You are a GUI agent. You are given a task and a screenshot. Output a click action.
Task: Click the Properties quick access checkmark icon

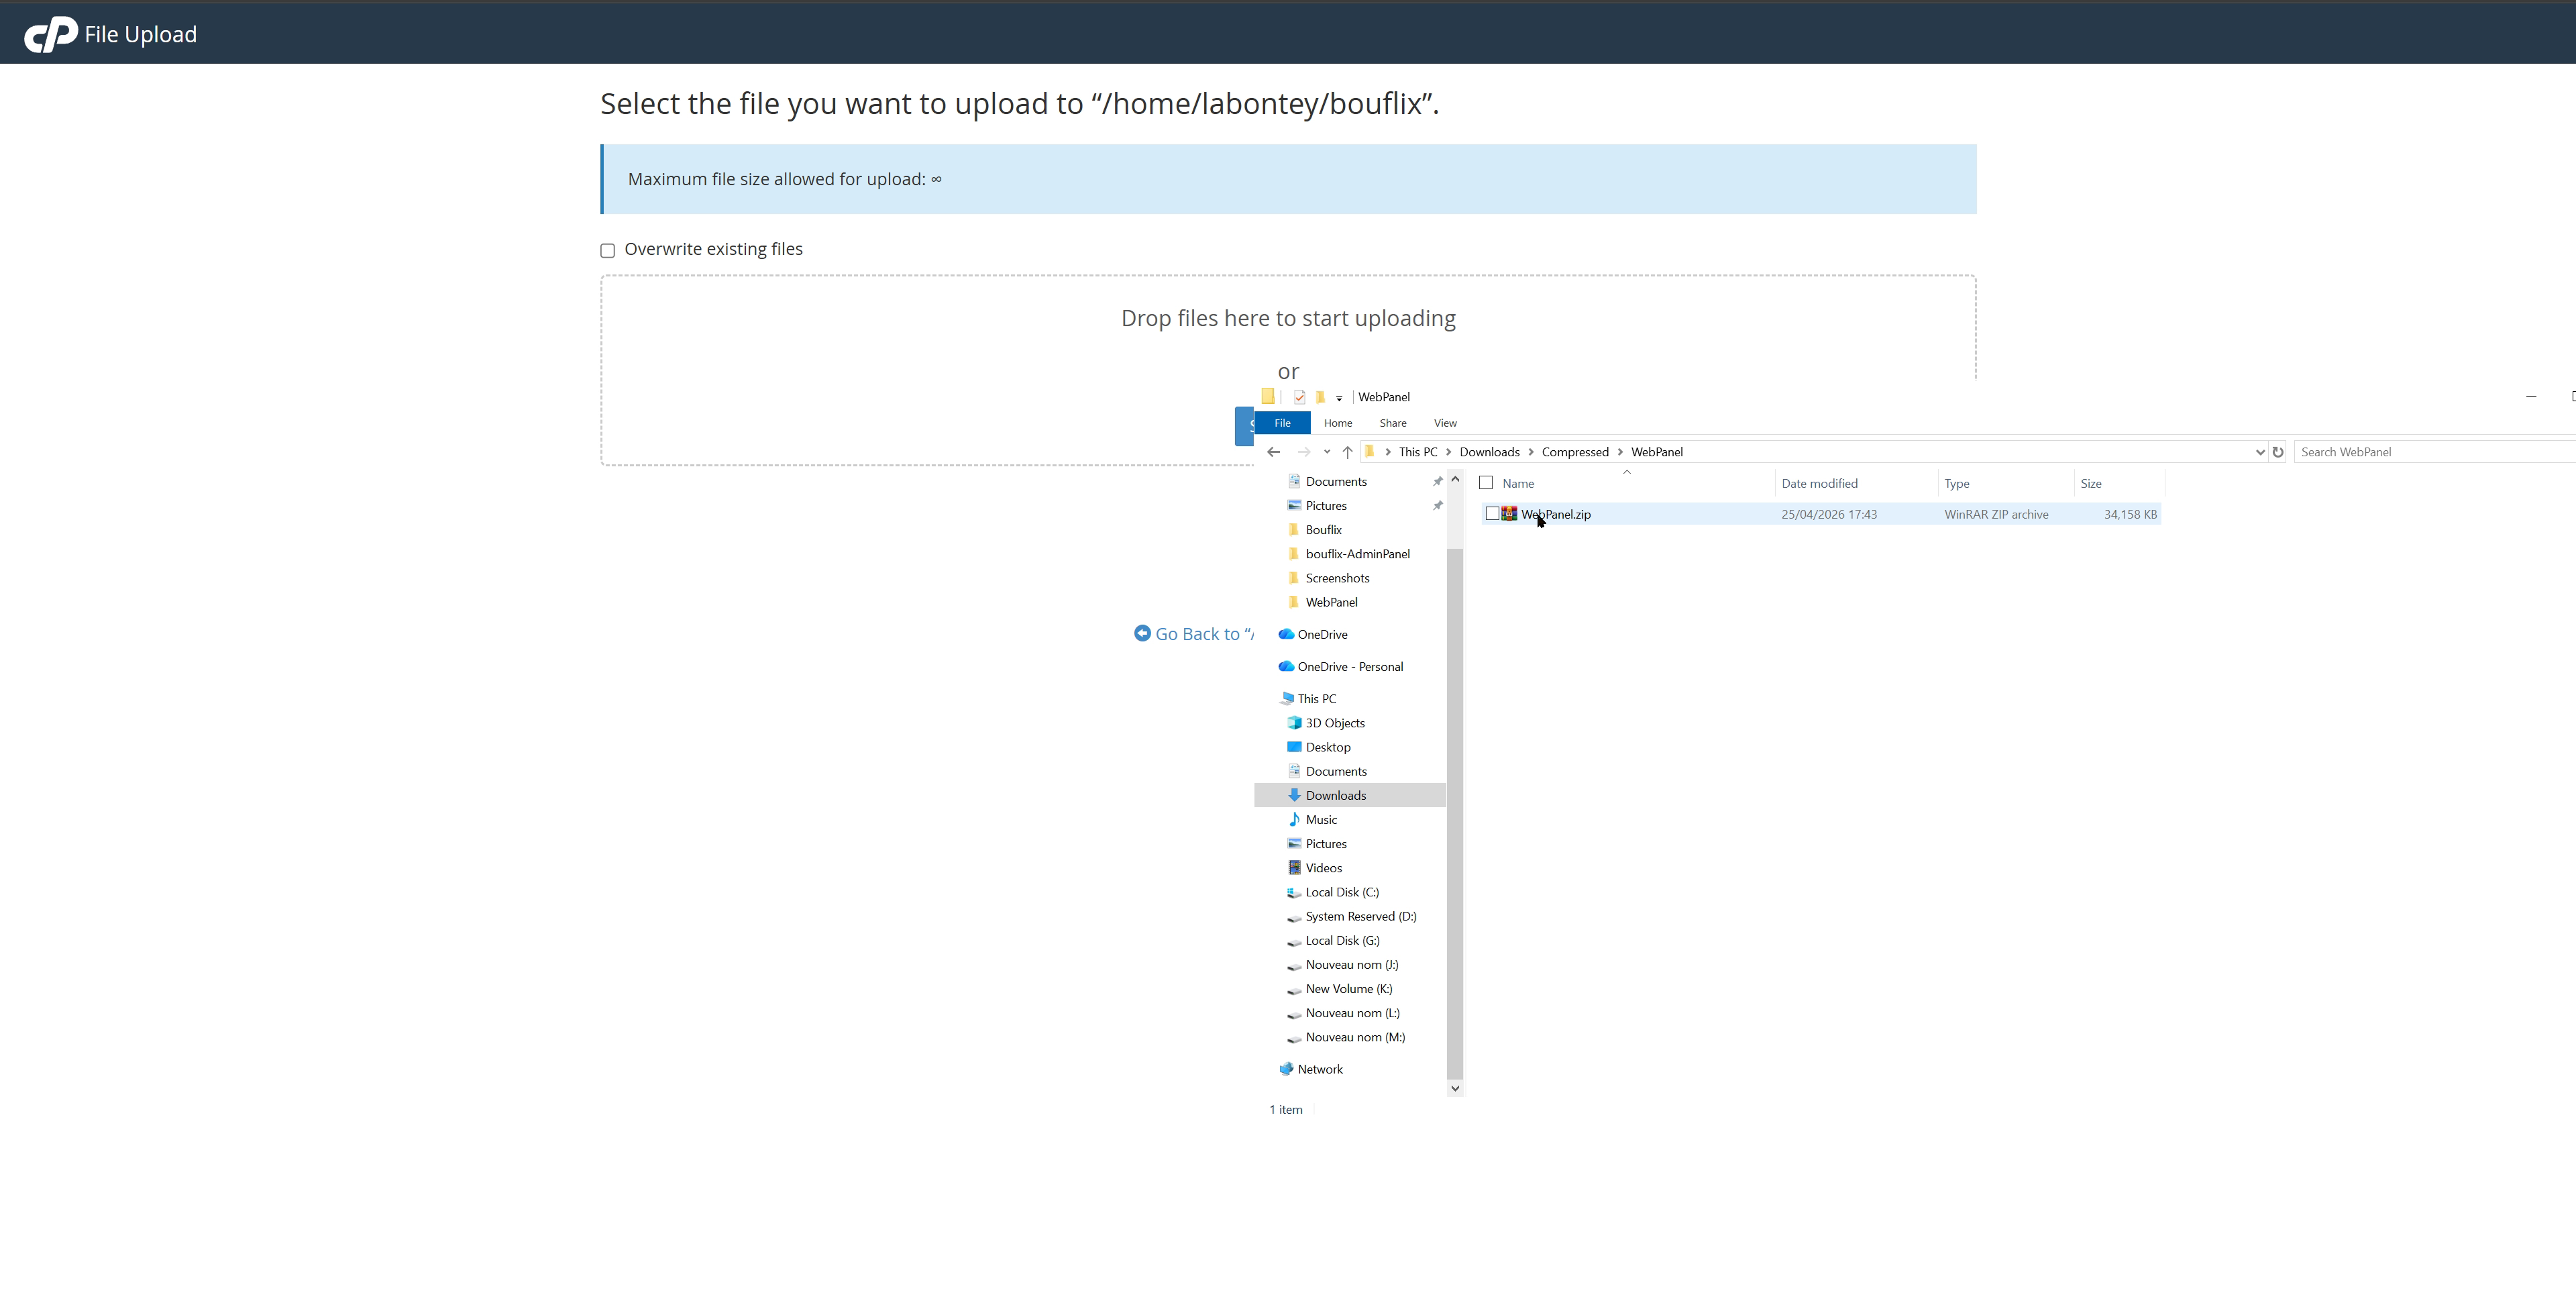click(x=1299, y=397)
